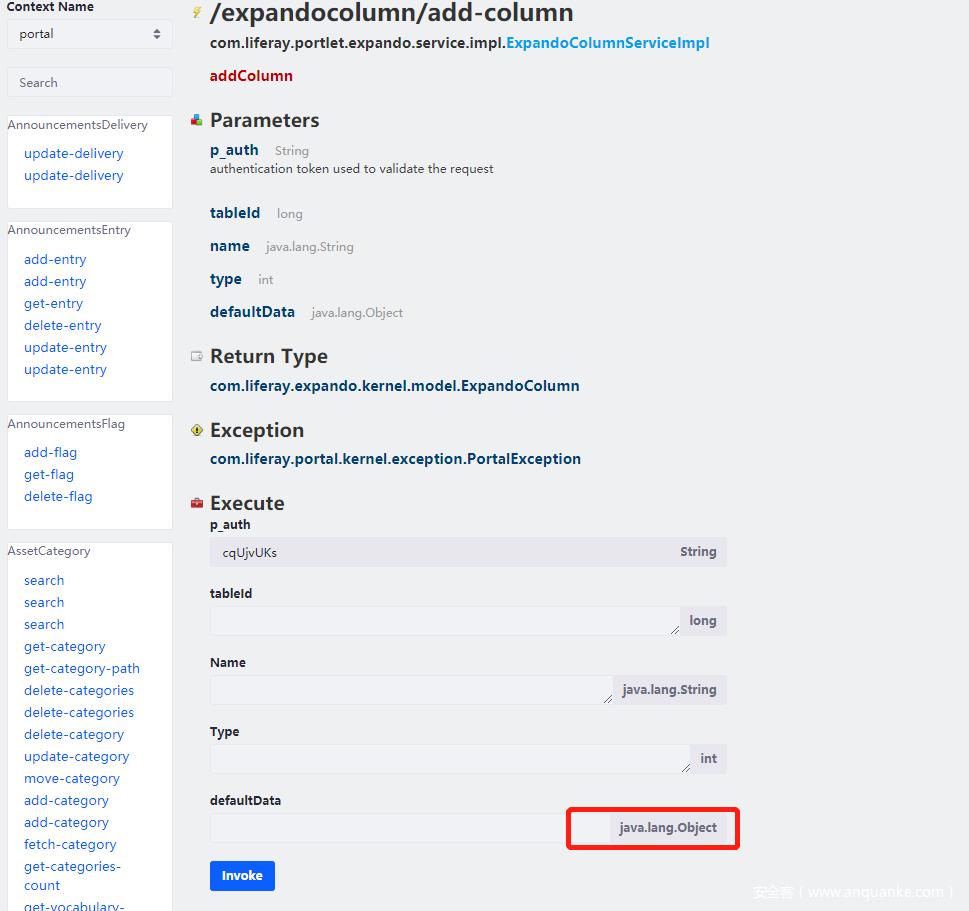Click the Execute toolbox icon

pos(197,504)
